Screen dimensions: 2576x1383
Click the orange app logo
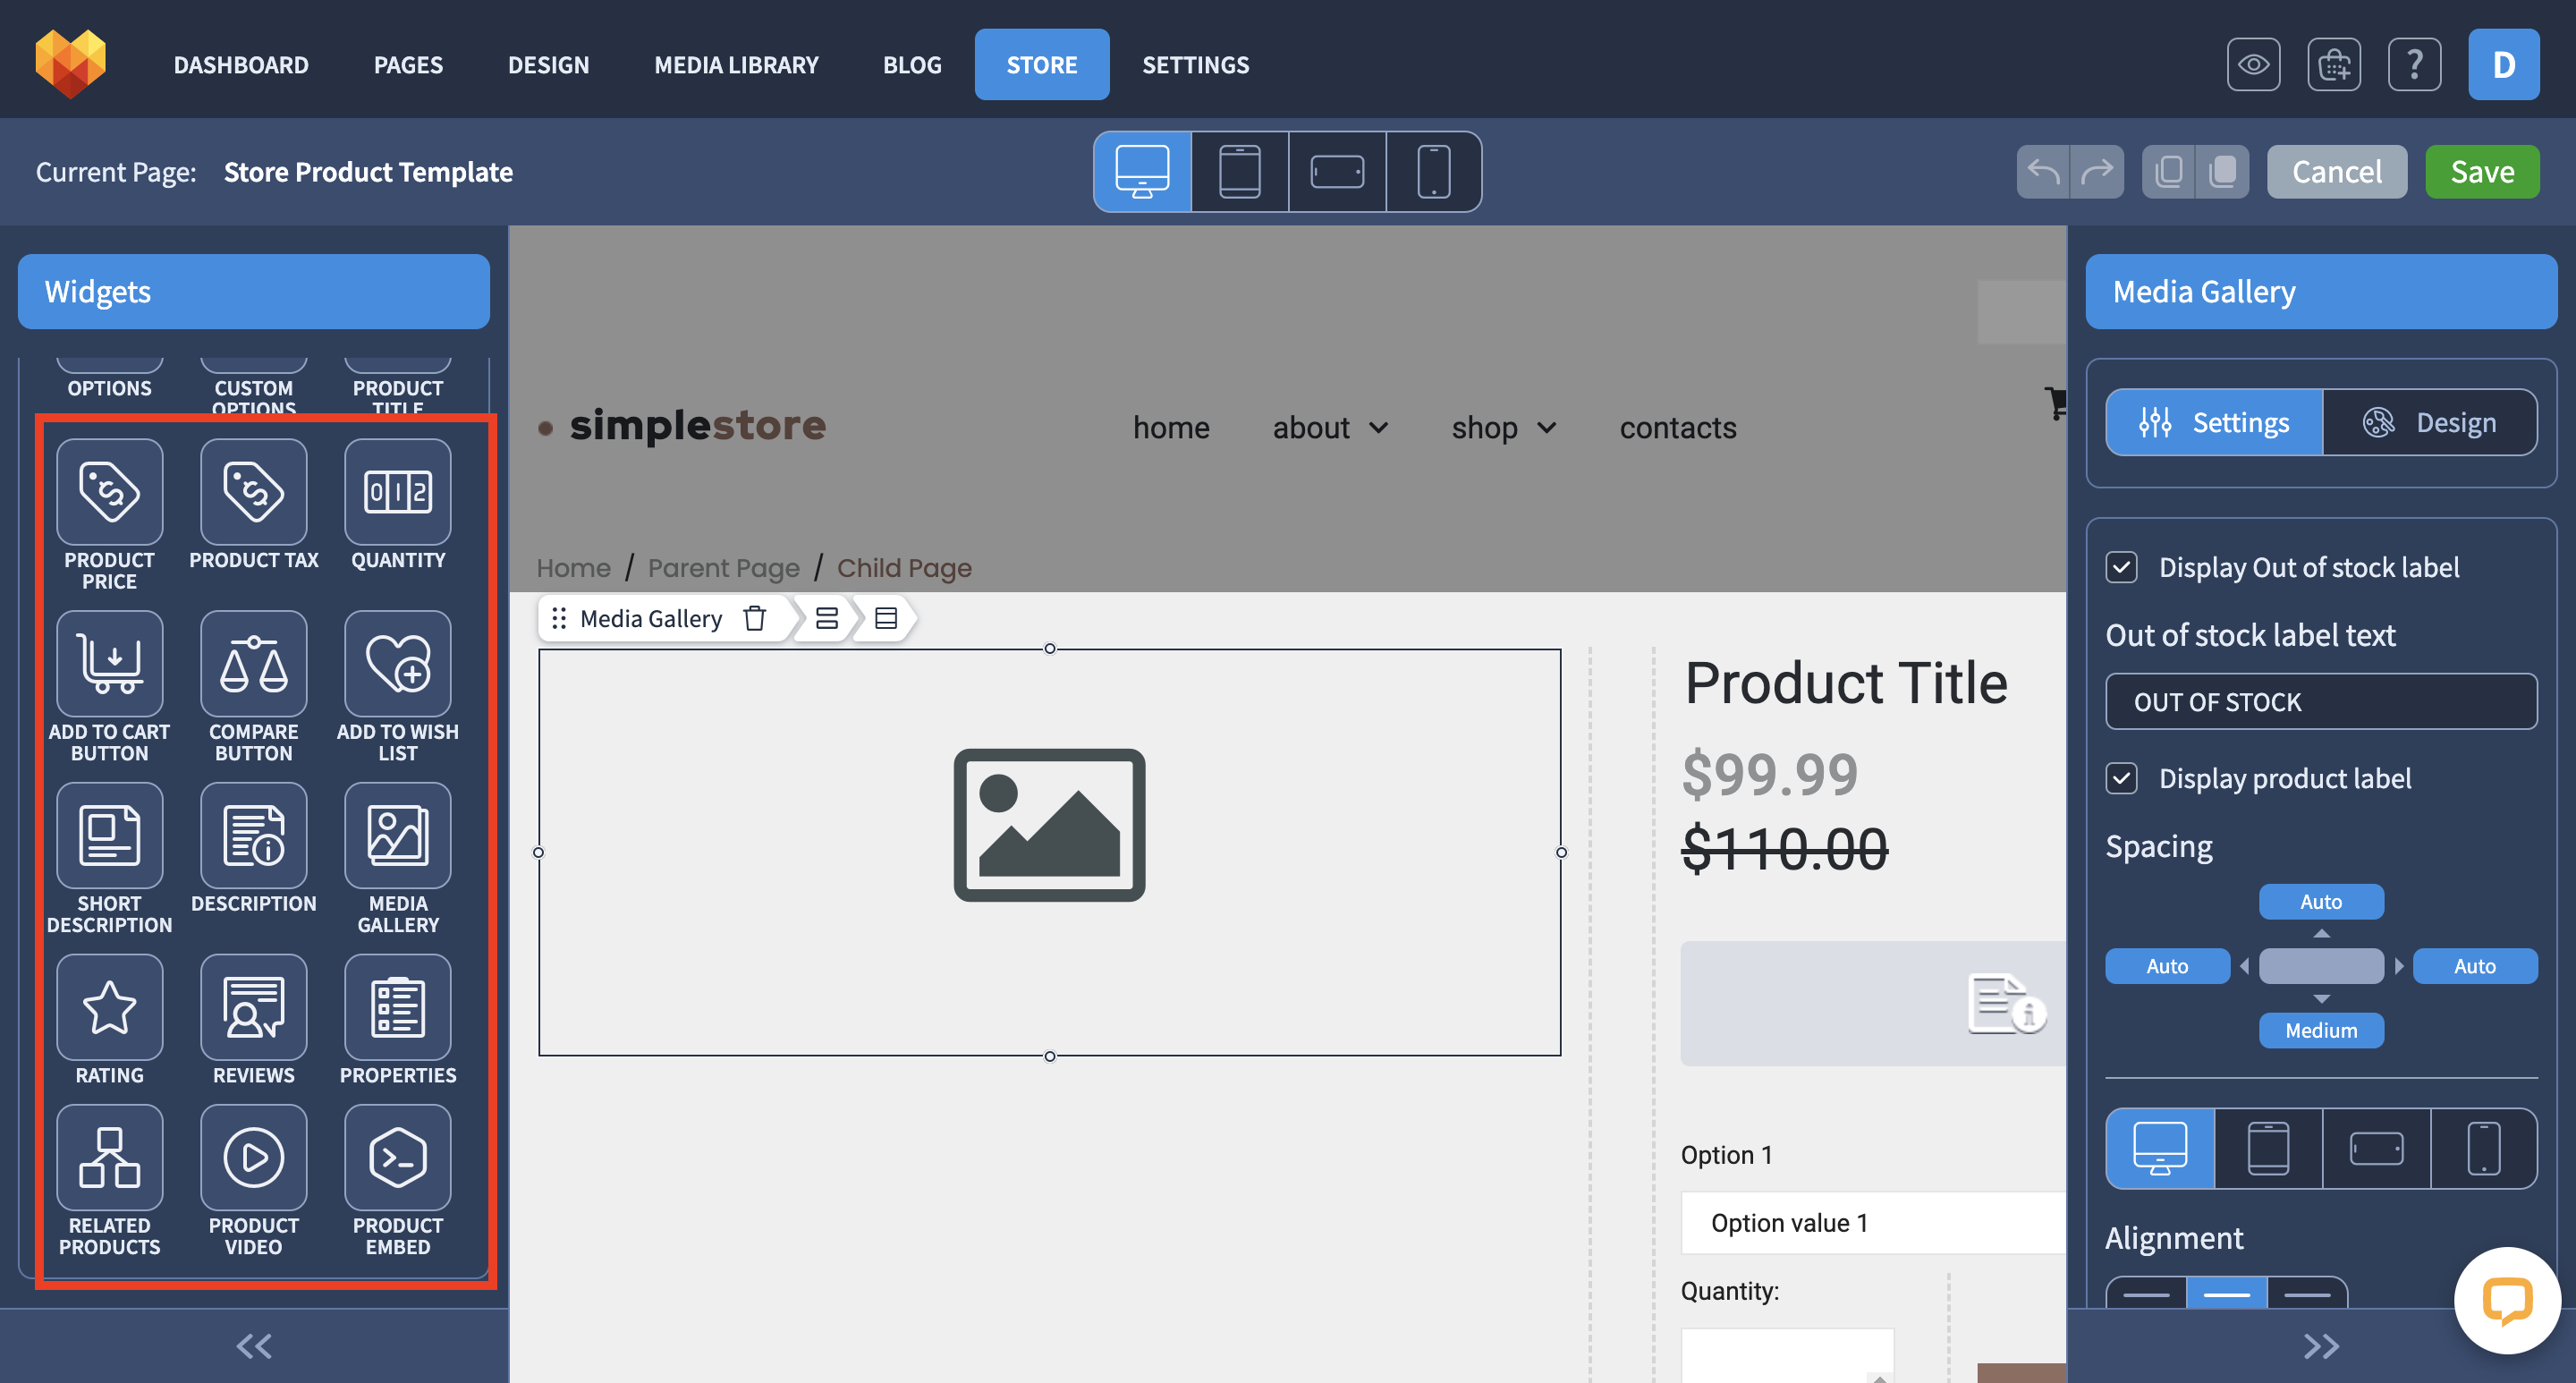click(x=70, y=63)
